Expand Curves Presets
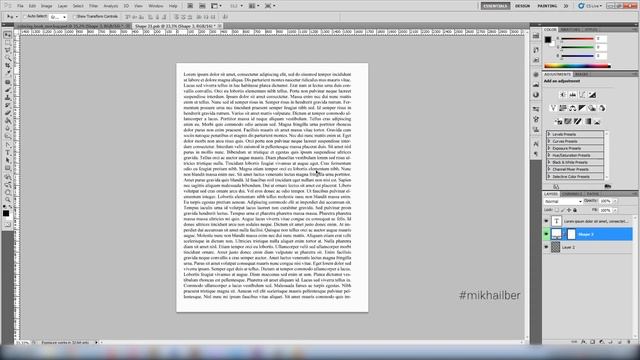Image resolution: width=640 pixels, height=360 pixels. pos(549,141)
